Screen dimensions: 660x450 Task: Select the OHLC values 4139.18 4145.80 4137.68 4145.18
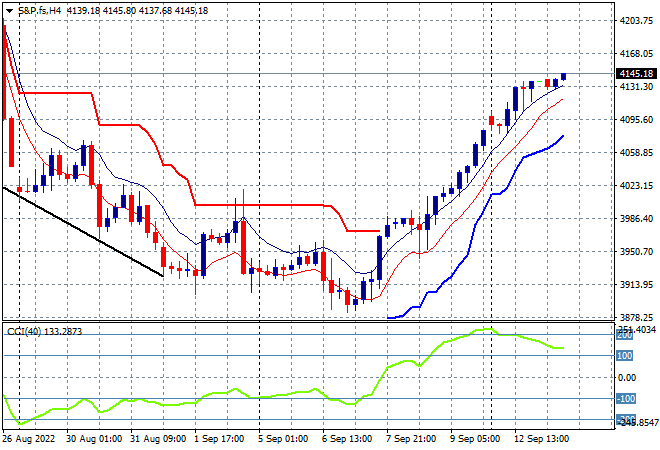pos(138,11)
